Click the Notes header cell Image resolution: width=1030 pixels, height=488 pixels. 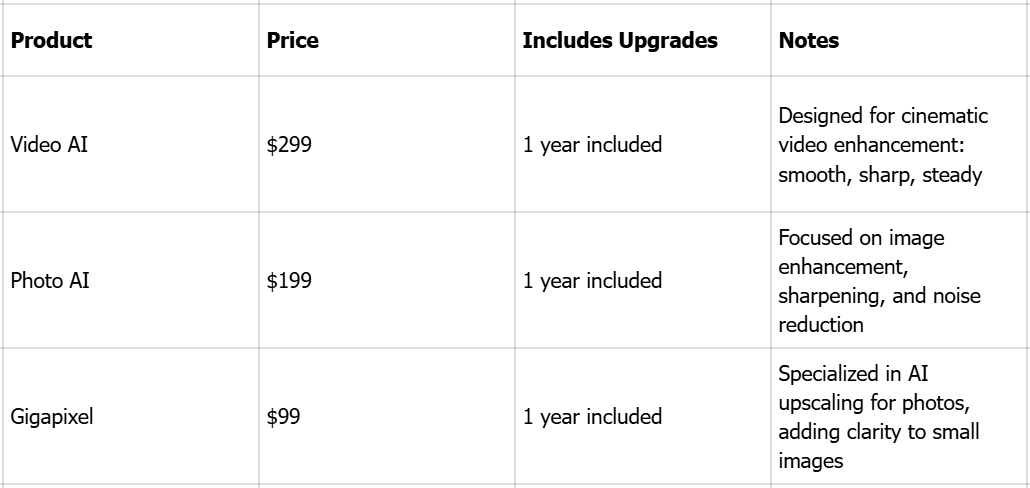pyautogui.click(x=900, y=40)
